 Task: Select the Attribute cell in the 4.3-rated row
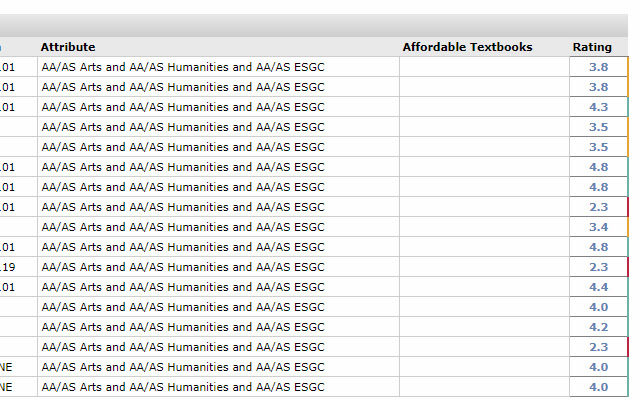pyautogui.click(x=183, y=107)
